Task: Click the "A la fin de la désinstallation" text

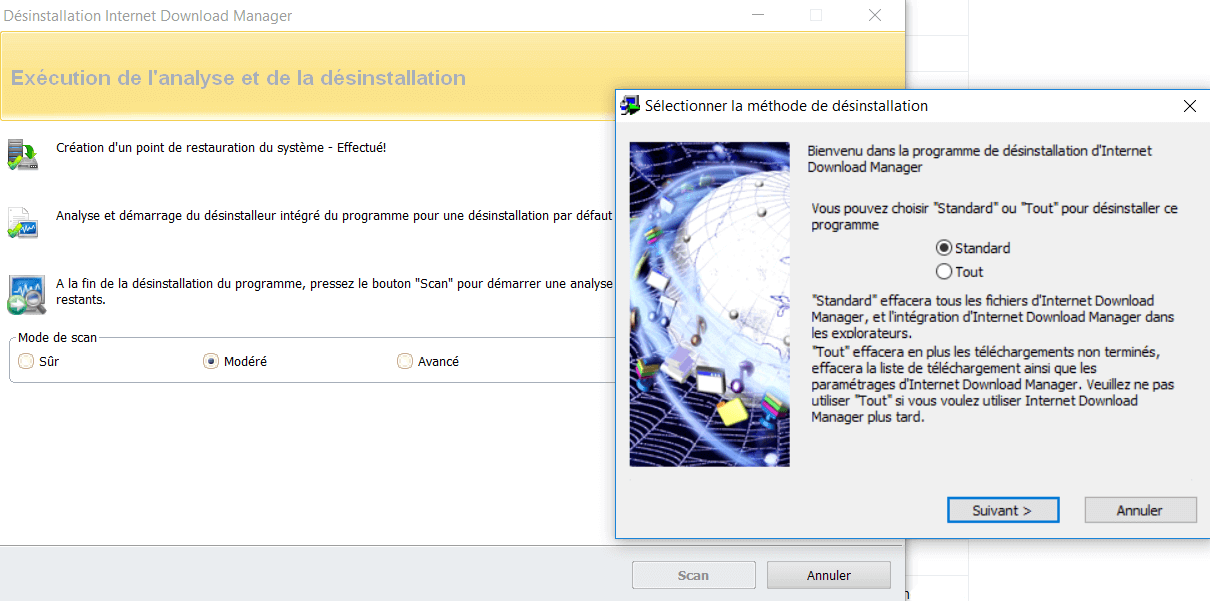Action: (x=334, y=291)
